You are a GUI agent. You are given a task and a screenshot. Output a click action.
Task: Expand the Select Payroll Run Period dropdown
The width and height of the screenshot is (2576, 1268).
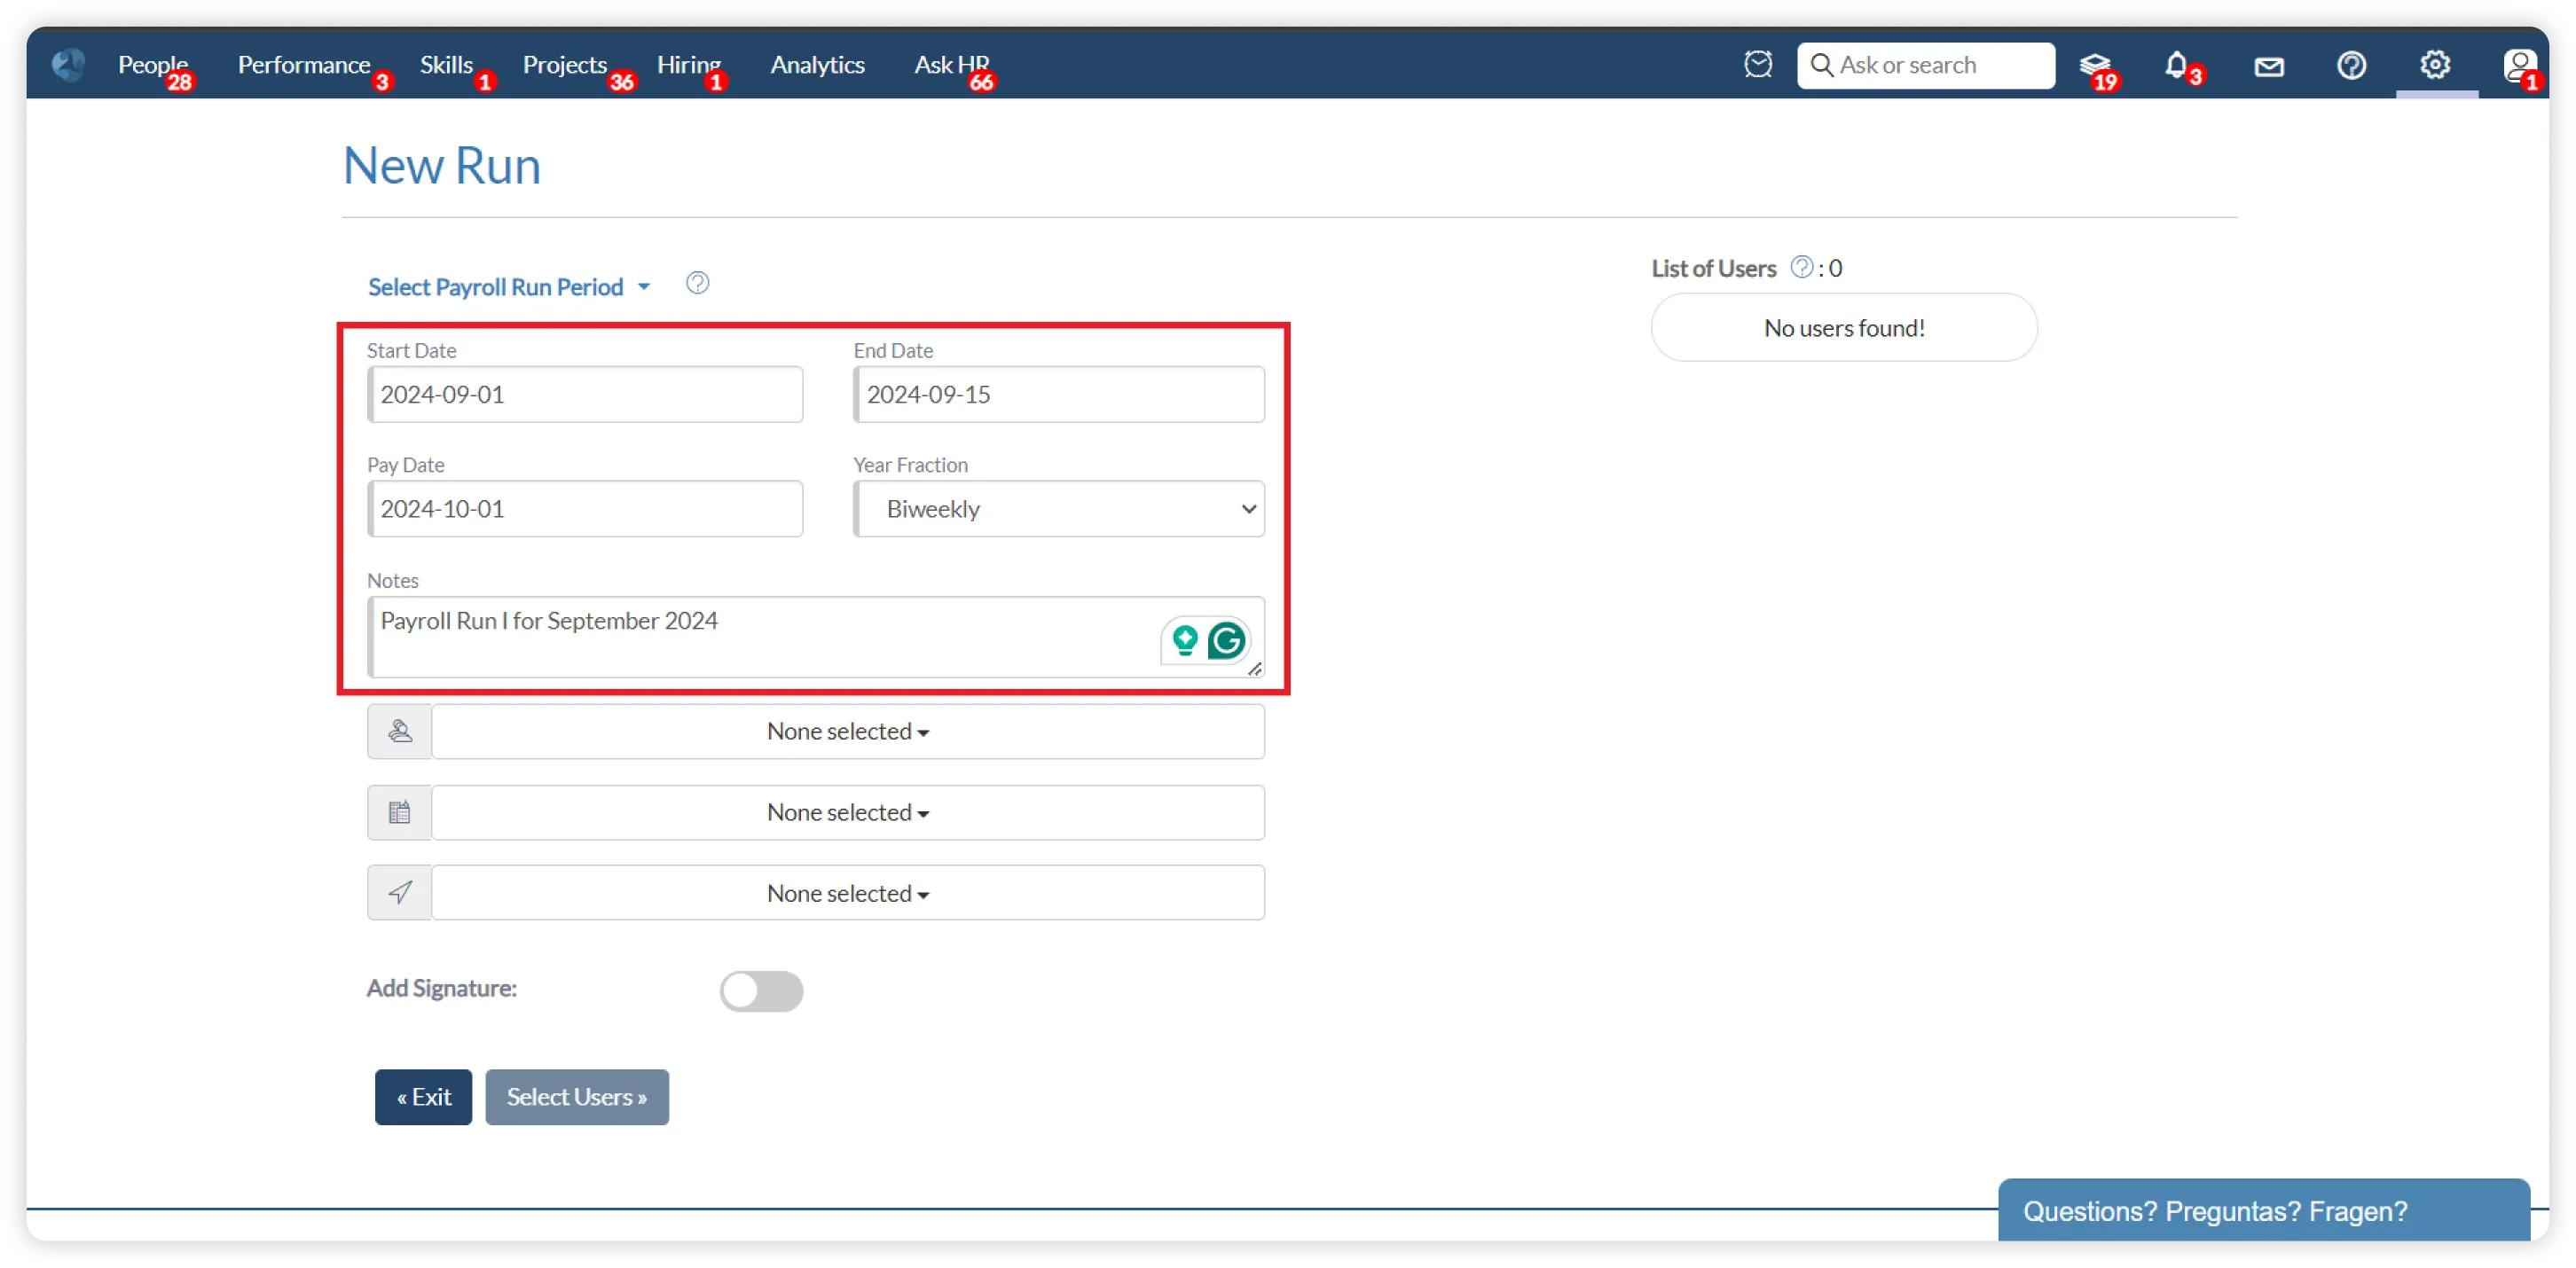(509, 287)
